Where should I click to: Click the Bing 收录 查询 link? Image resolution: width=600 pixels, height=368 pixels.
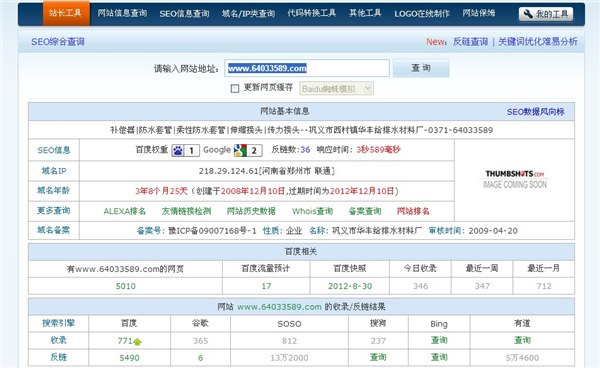[439, 340]
